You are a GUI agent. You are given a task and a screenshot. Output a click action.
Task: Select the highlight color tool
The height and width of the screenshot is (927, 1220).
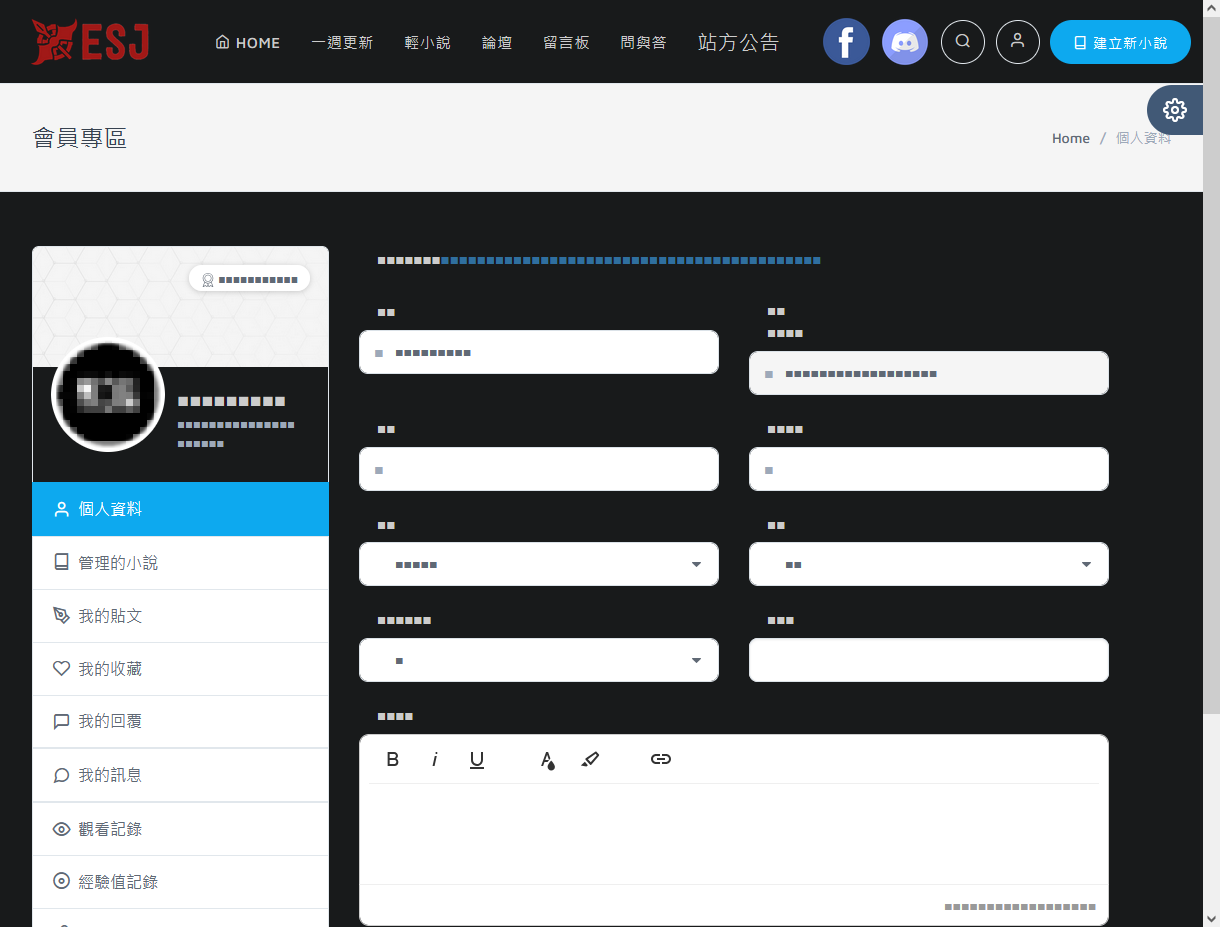click(x=590, y=760)
